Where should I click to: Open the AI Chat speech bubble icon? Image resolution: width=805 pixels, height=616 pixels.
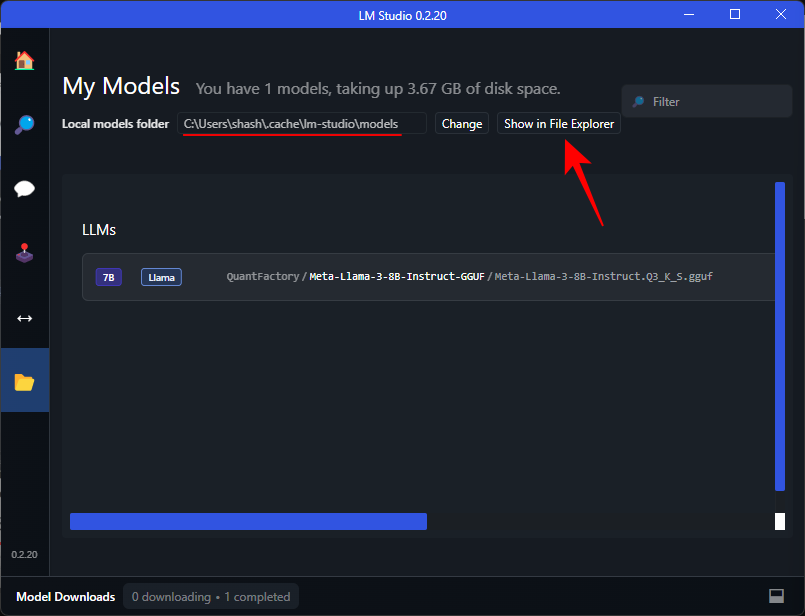pos(24,189)
